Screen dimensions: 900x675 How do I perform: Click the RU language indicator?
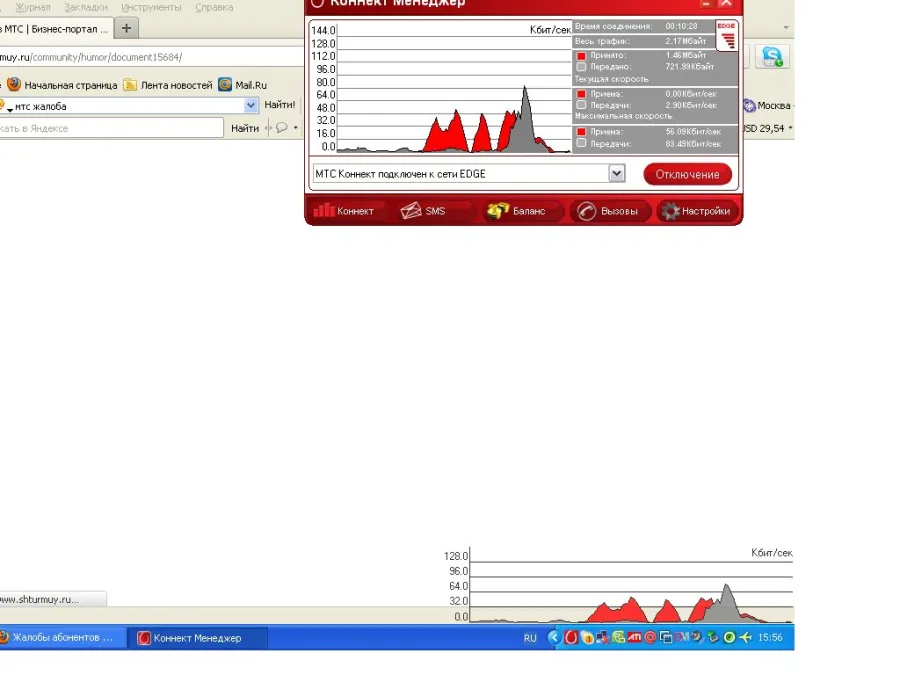(x=530, y=638)
